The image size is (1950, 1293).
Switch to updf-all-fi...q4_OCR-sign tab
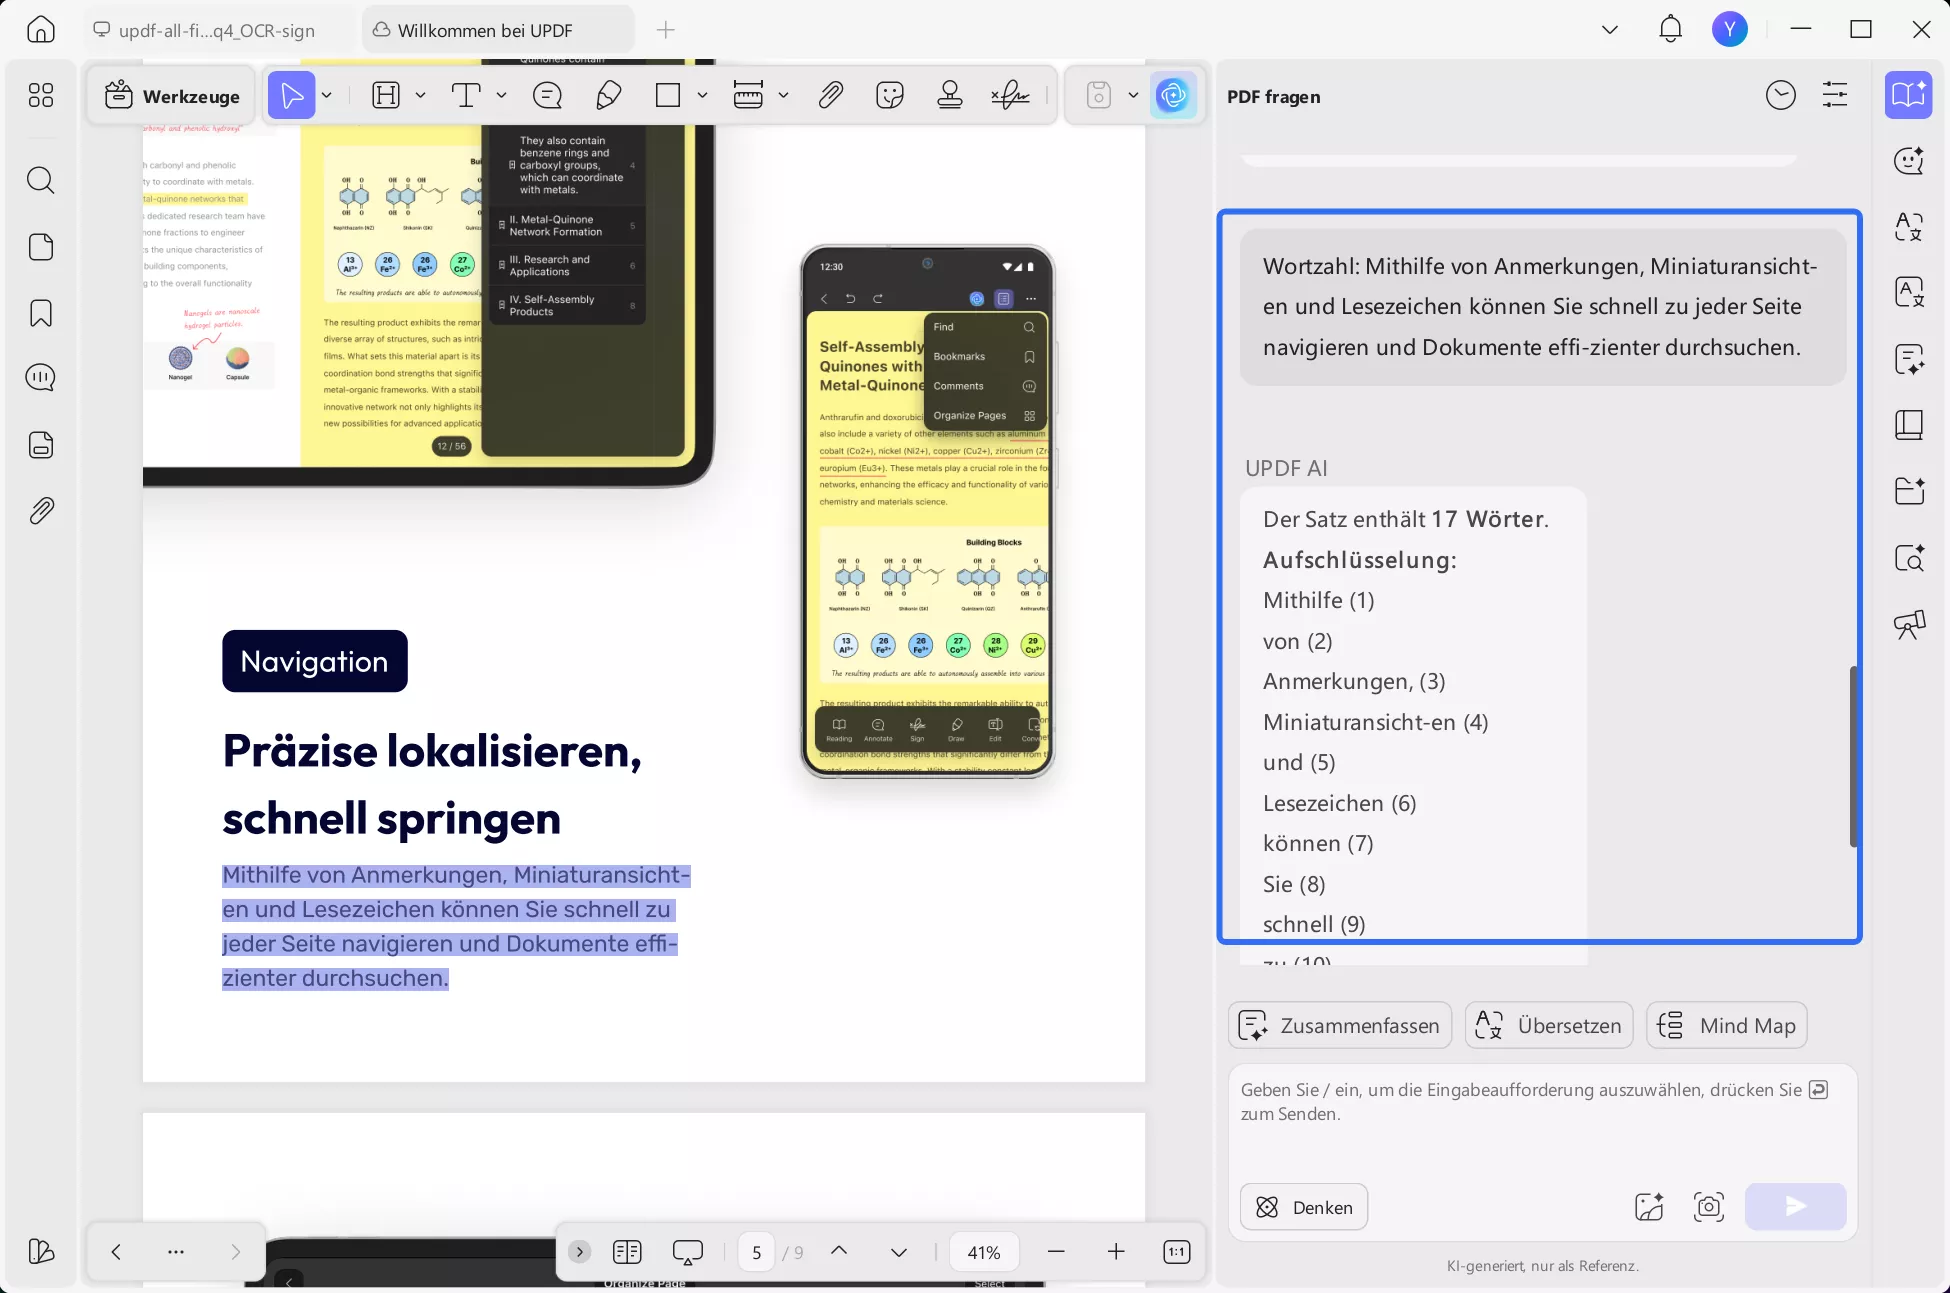coord(216,30)
